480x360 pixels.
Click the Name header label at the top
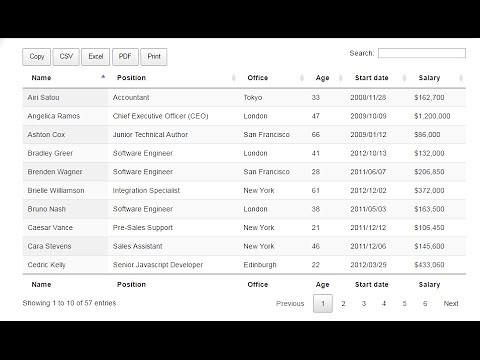(41, 78)
